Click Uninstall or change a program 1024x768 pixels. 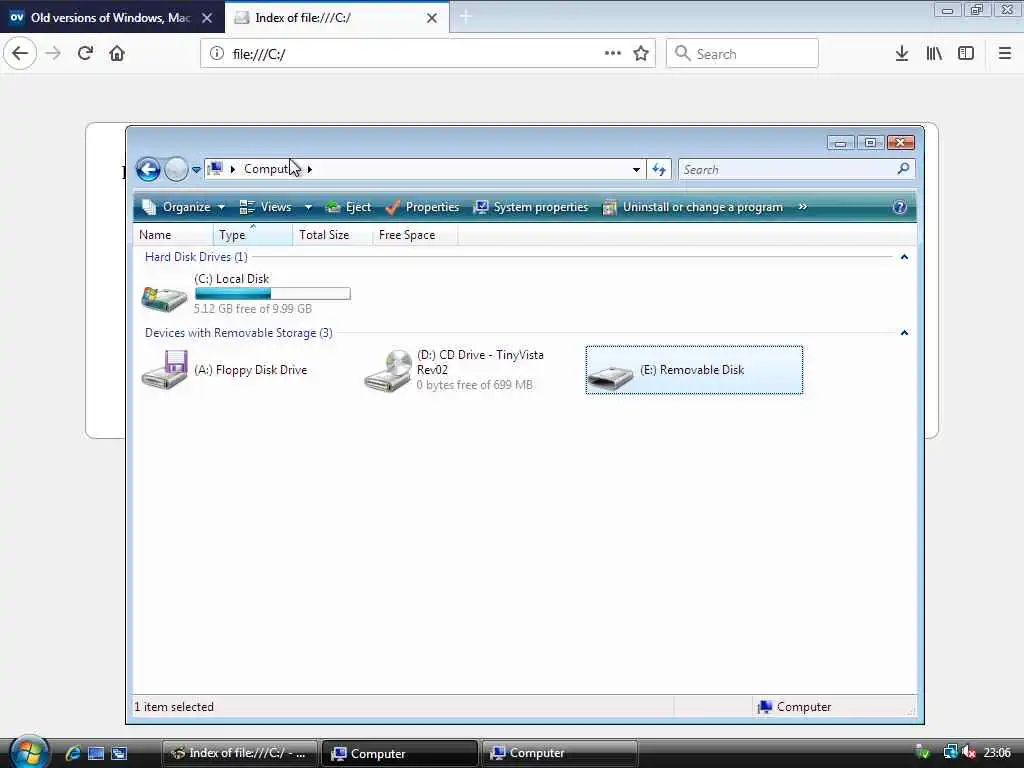tap(692, 207)
